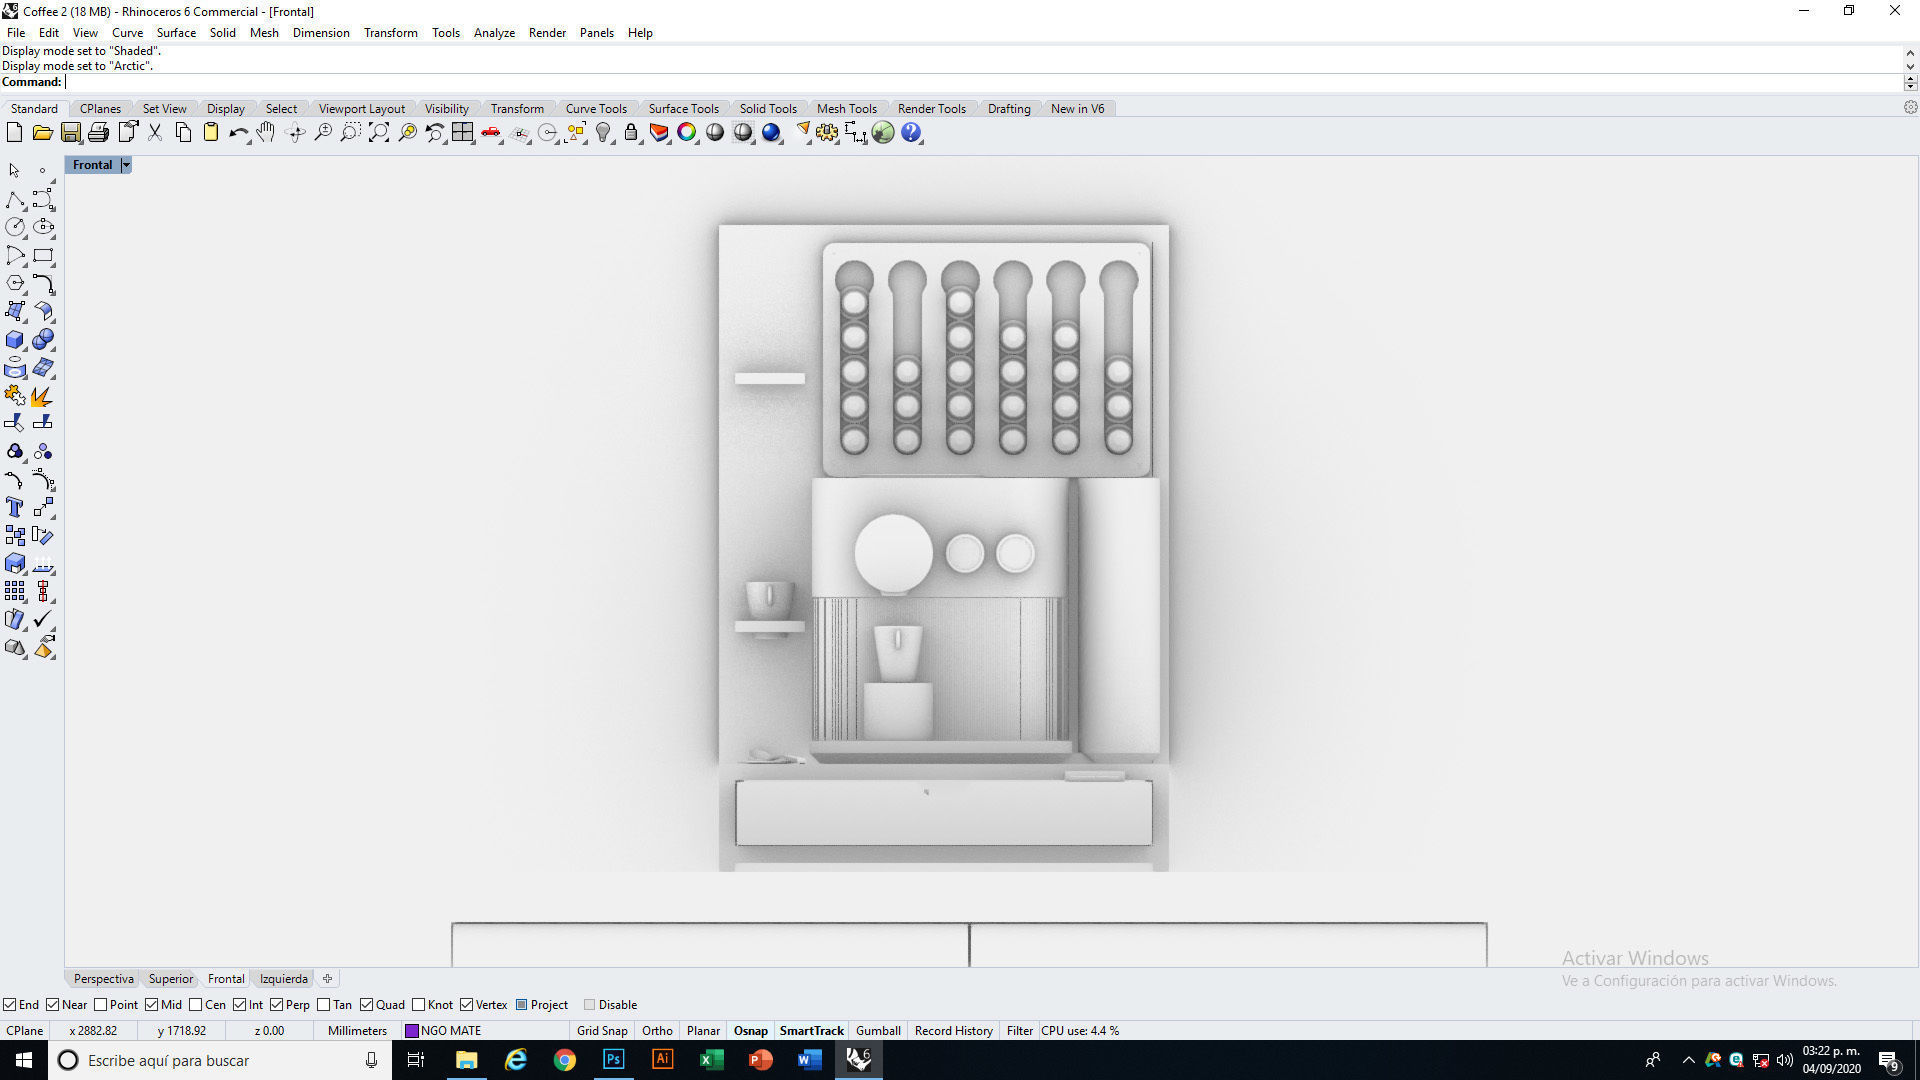
Task: Toggle the Quad osnap checkbox
Action: pyautogui.click(x=367, y=1005)
